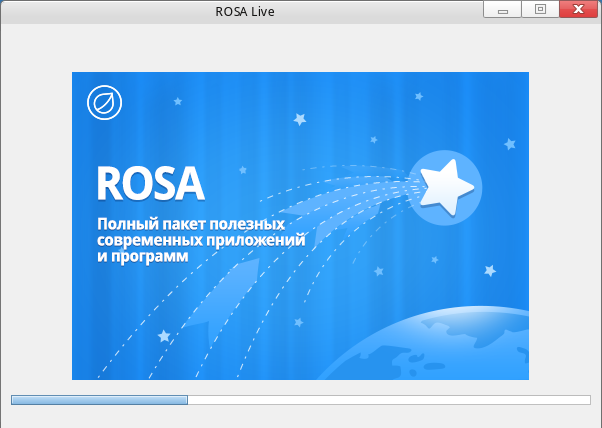Click the 'ROSA Live' window title
The width and height of the screenshot is (602, 428).
(x=245, y=12)
